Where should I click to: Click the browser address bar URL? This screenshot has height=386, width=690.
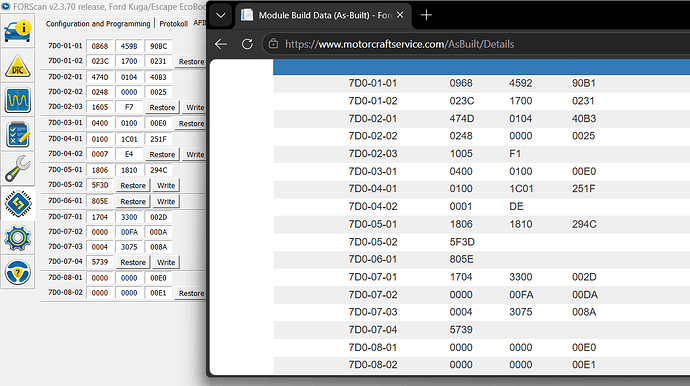pos(400,44)
